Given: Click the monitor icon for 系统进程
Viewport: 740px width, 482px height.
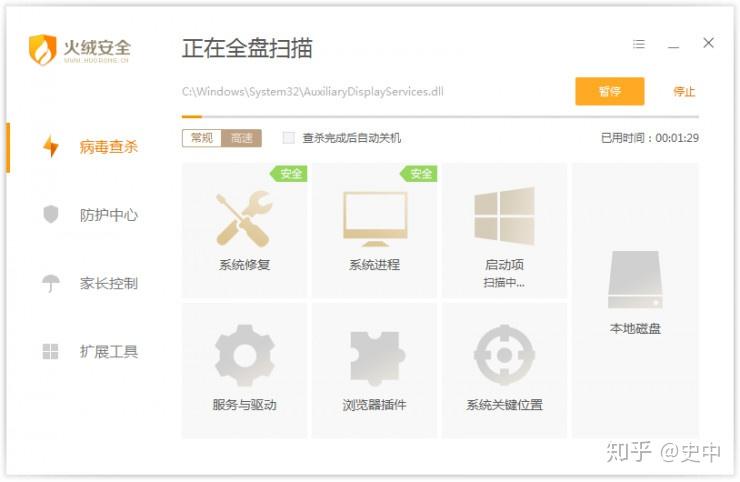Looking at the screenshot, I should (375, 219).
